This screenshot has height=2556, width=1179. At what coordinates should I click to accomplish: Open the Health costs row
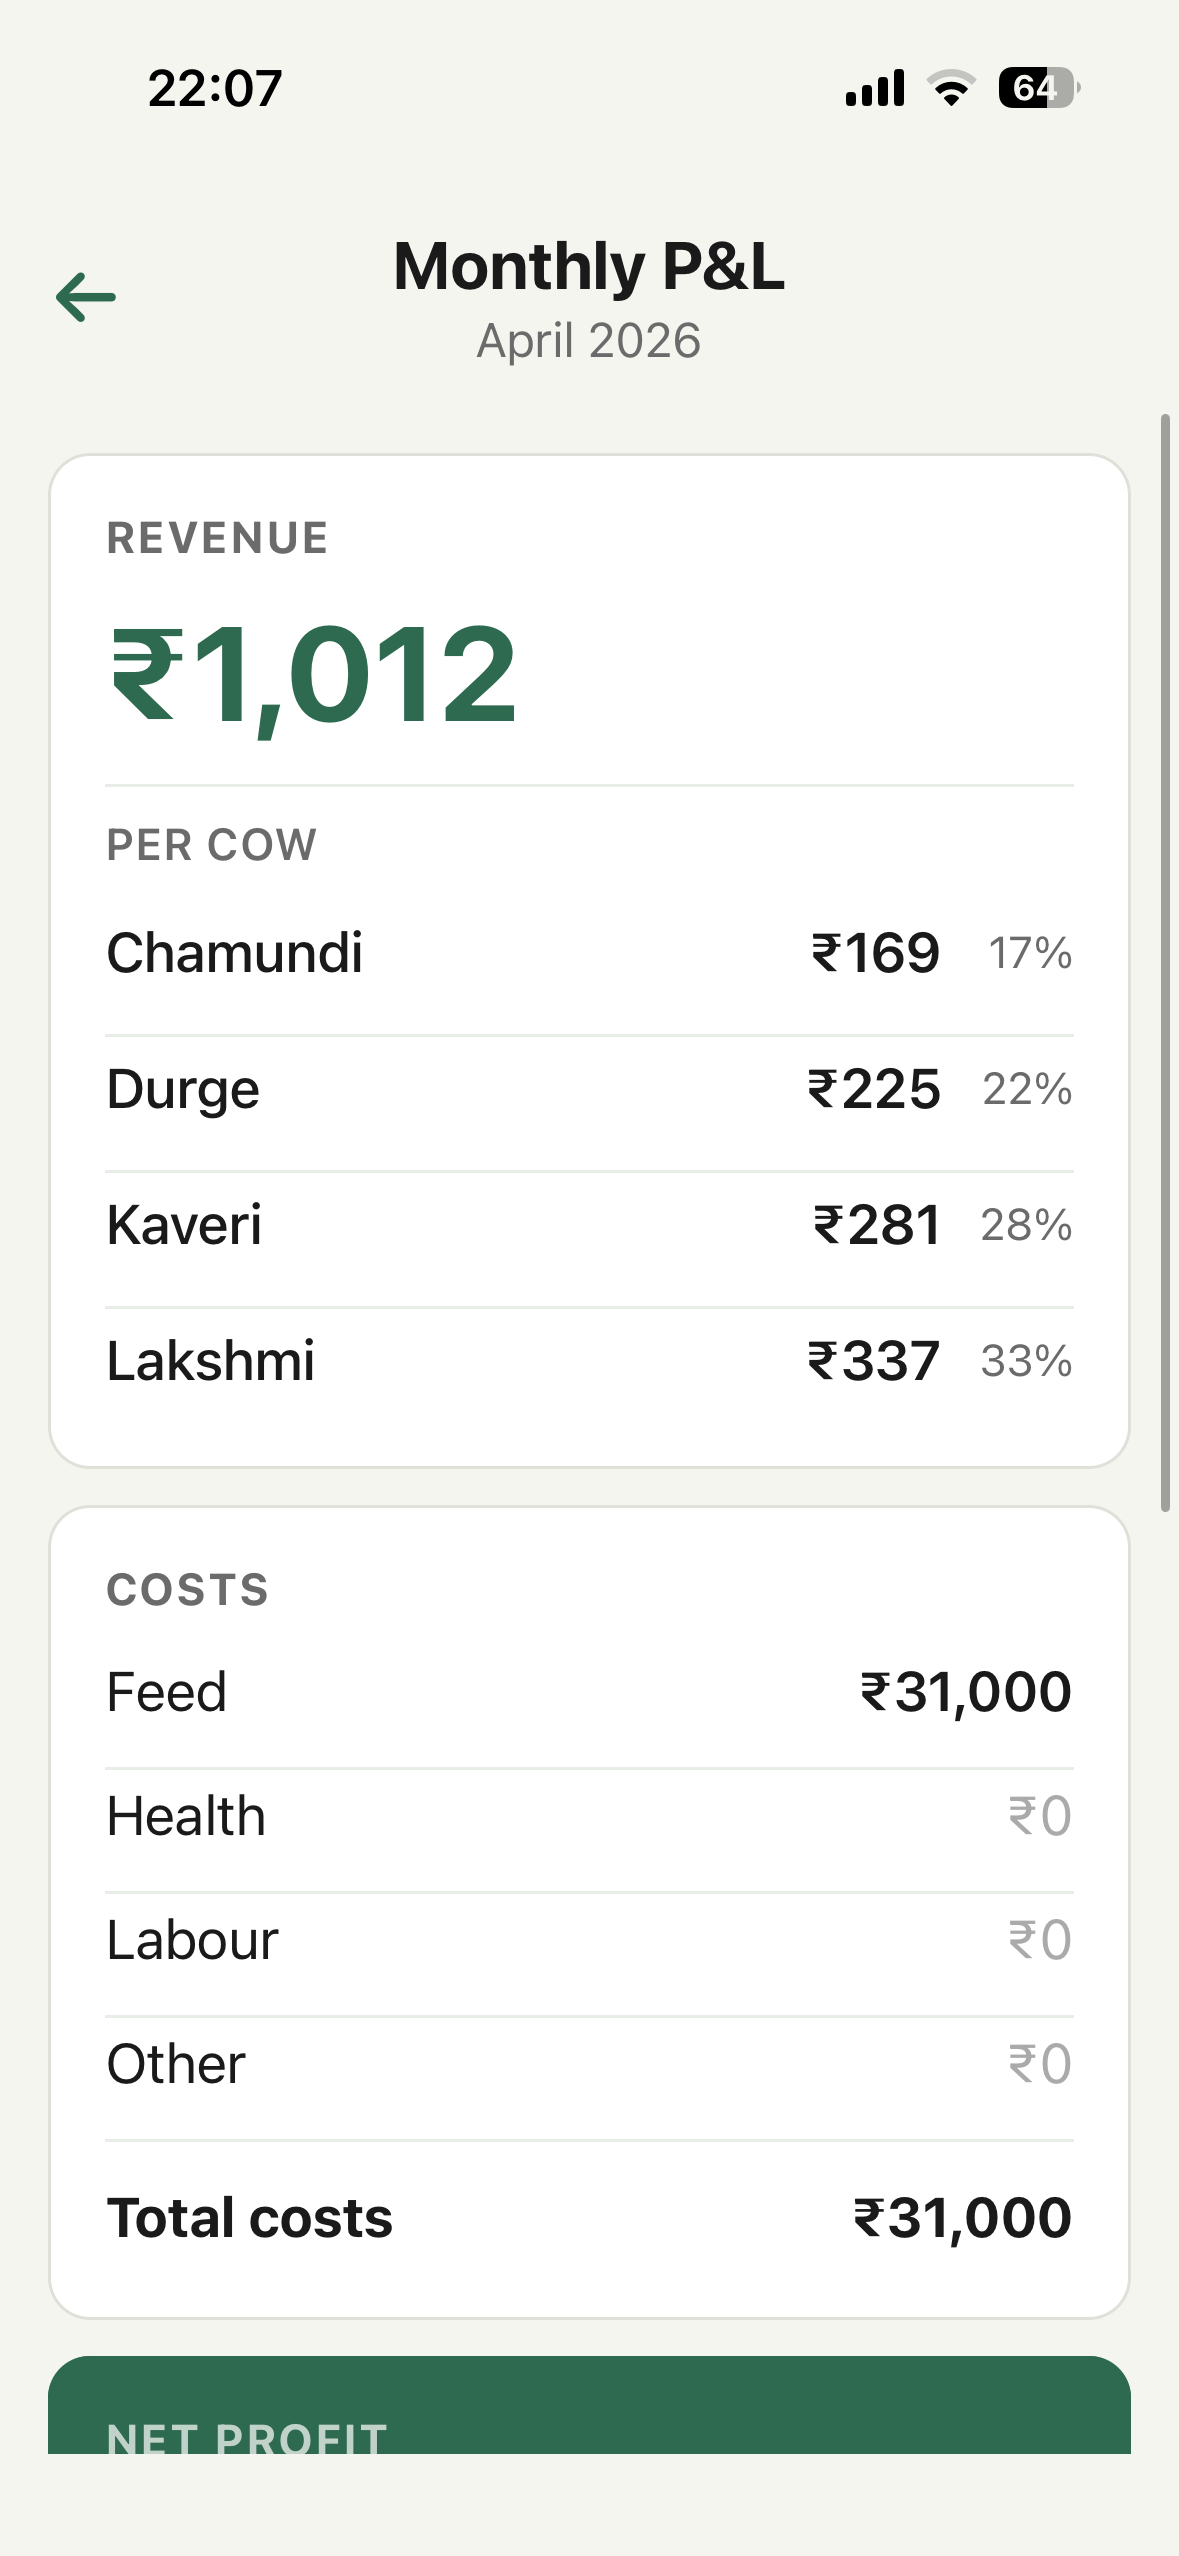(589, 1816)
